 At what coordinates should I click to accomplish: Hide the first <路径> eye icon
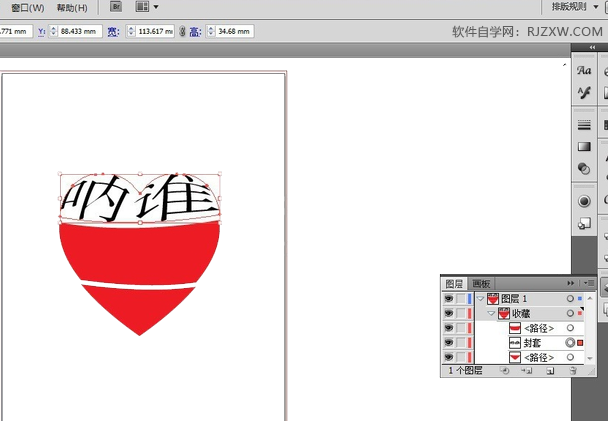coord(449,328)
